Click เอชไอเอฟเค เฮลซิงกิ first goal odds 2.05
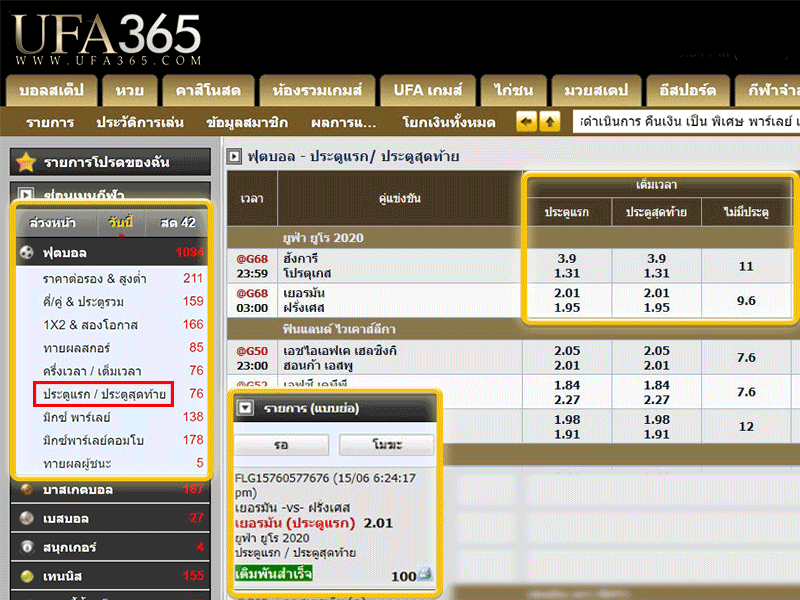The height and width of the screenshot is (600, 800). pyautogui.click(x=567, y=351)
